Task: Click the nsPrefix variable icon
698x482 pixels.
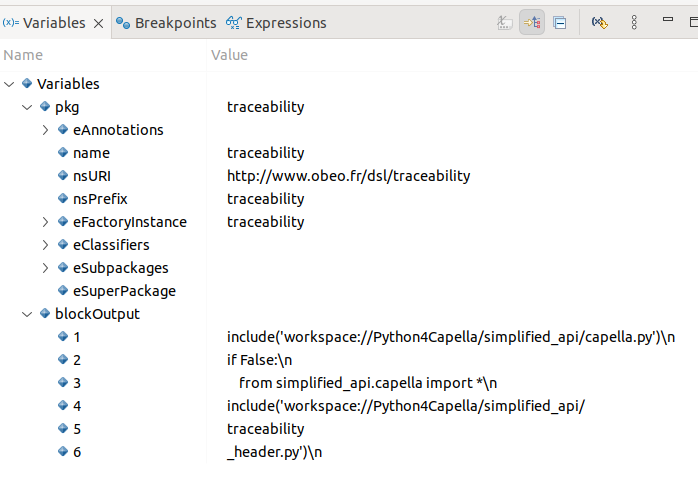Action: [x=62, y=199]
